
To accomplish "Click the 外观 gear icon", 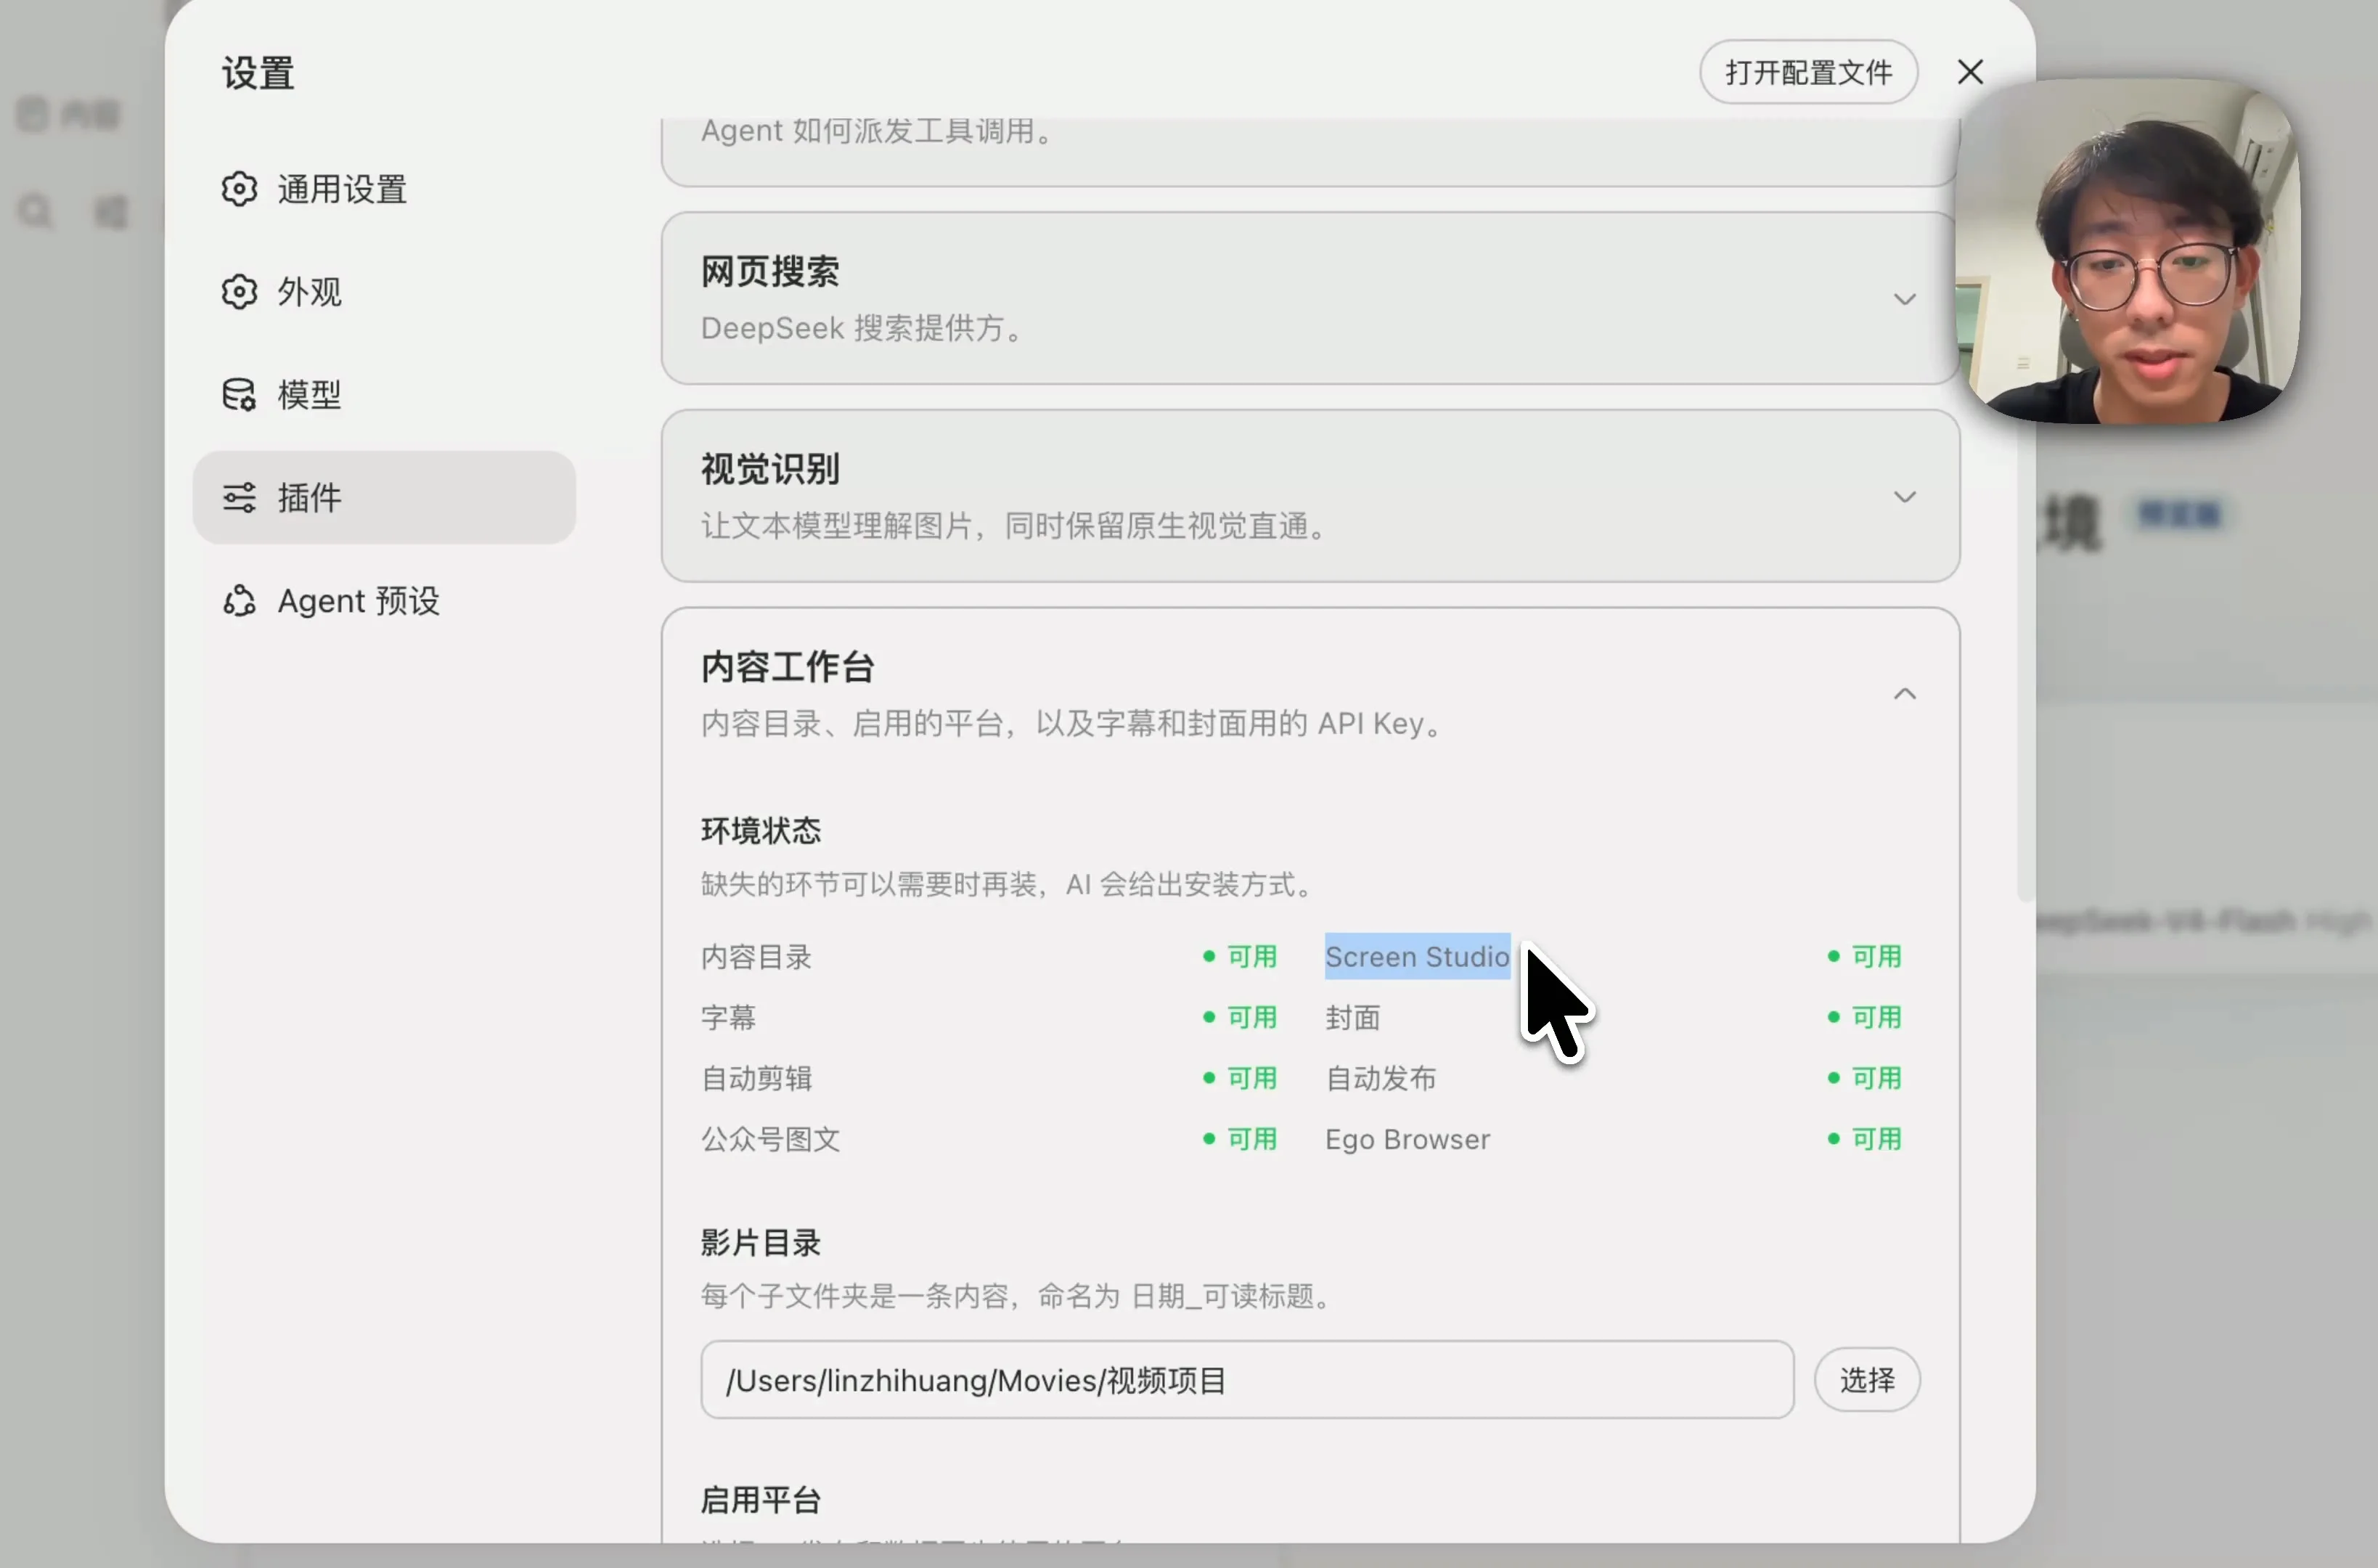I will (x=239, y=292).
